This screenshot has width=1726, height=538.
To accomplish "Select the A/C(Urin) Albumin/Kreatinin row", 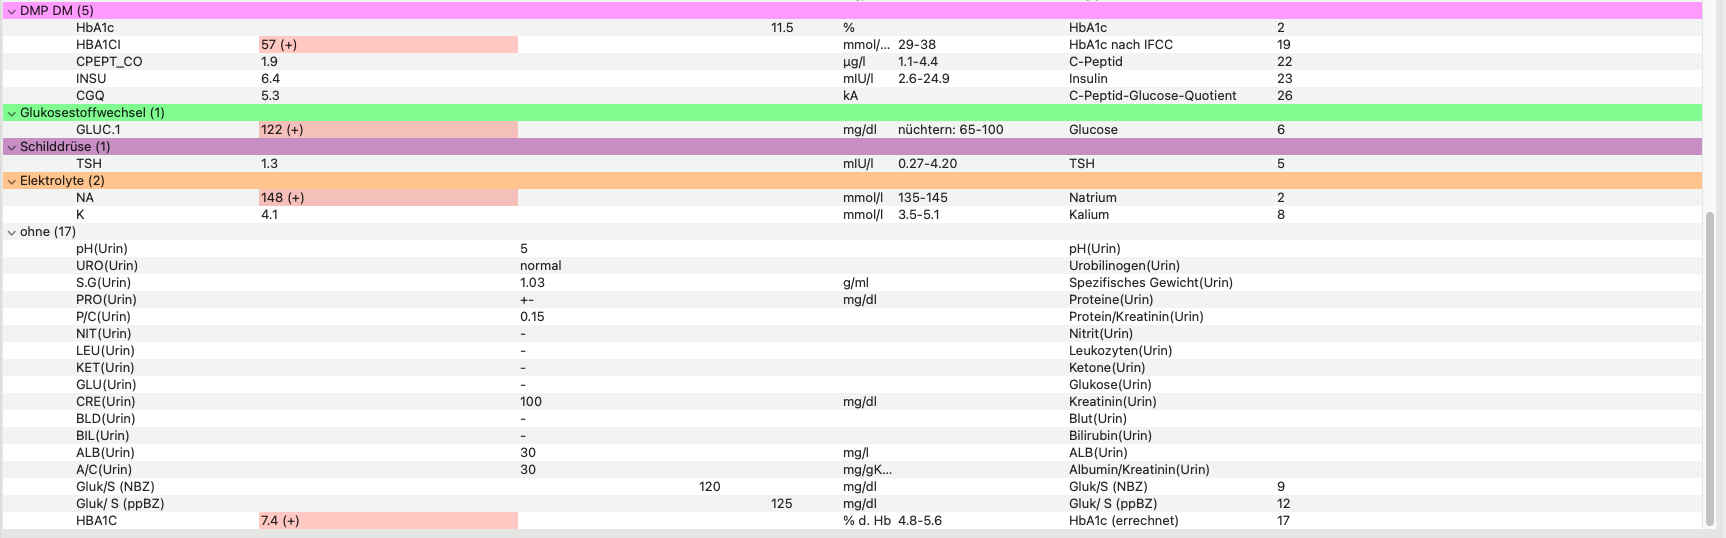I will 851,470.
